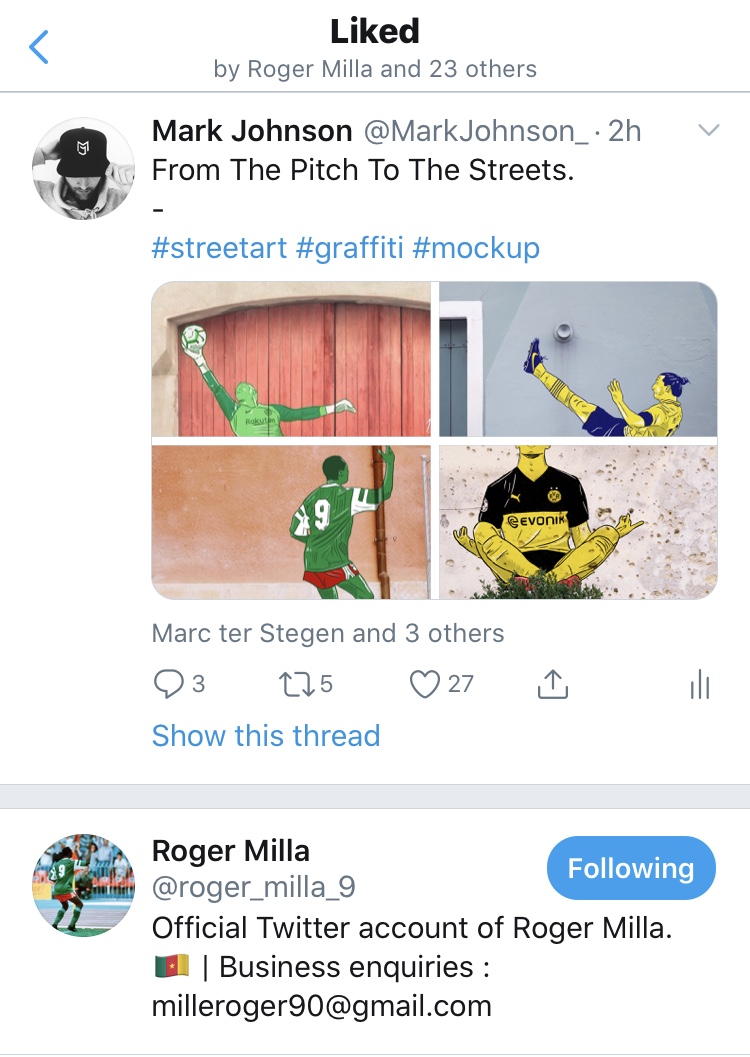View tweet analytics bar chart icon
Viewport: 750px width, 1057px height.
point(700,685)
